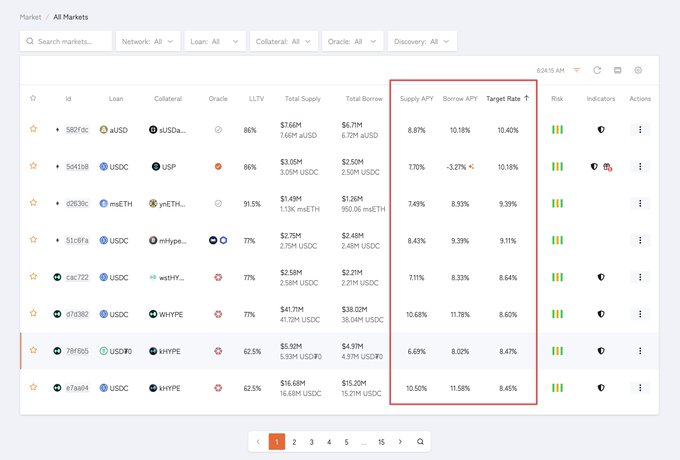Click the gift rewards indicator in 5d41b8 row
The width and height of the screenshot is (680, 460).
pyautogui.click(x=608, y=167)
